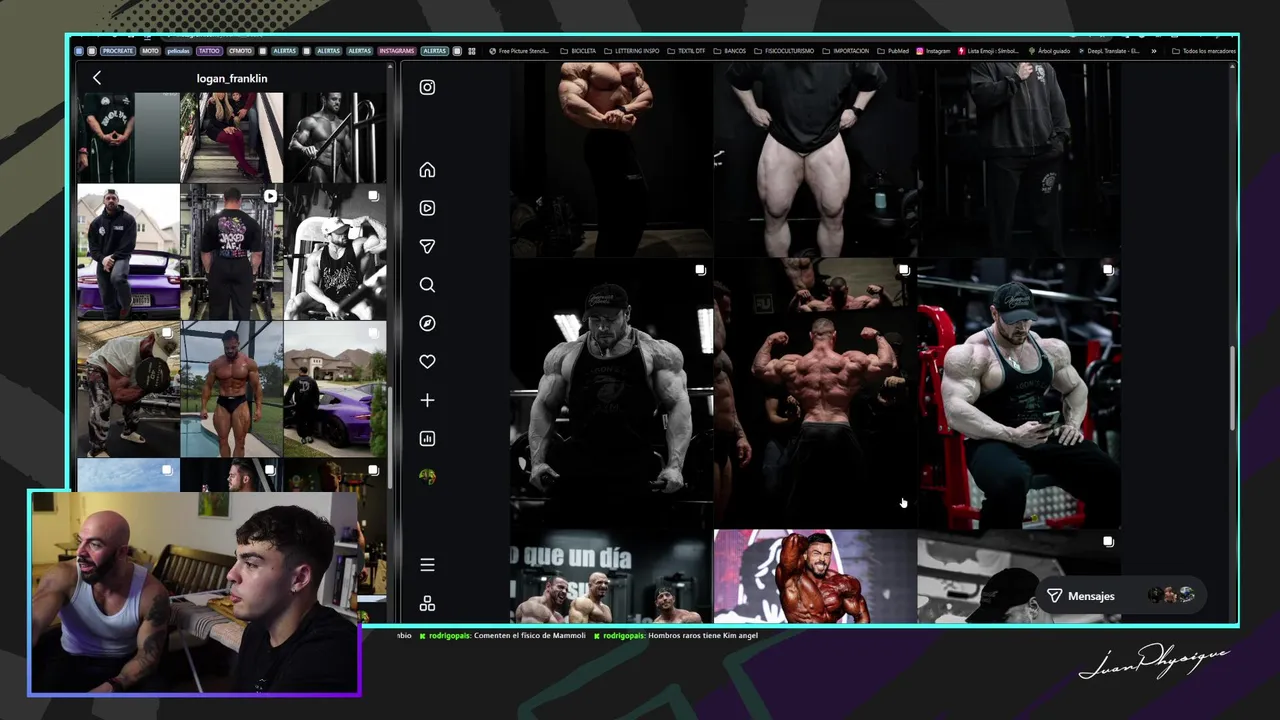Click carousel icon on the back pose post
1280x720 pixels.
904,270
